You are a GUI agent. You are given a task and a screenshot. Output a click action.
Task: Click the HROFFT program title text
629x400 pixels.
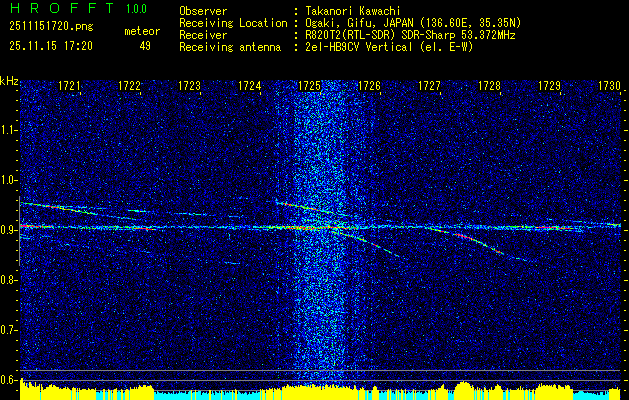click(63, 8)
